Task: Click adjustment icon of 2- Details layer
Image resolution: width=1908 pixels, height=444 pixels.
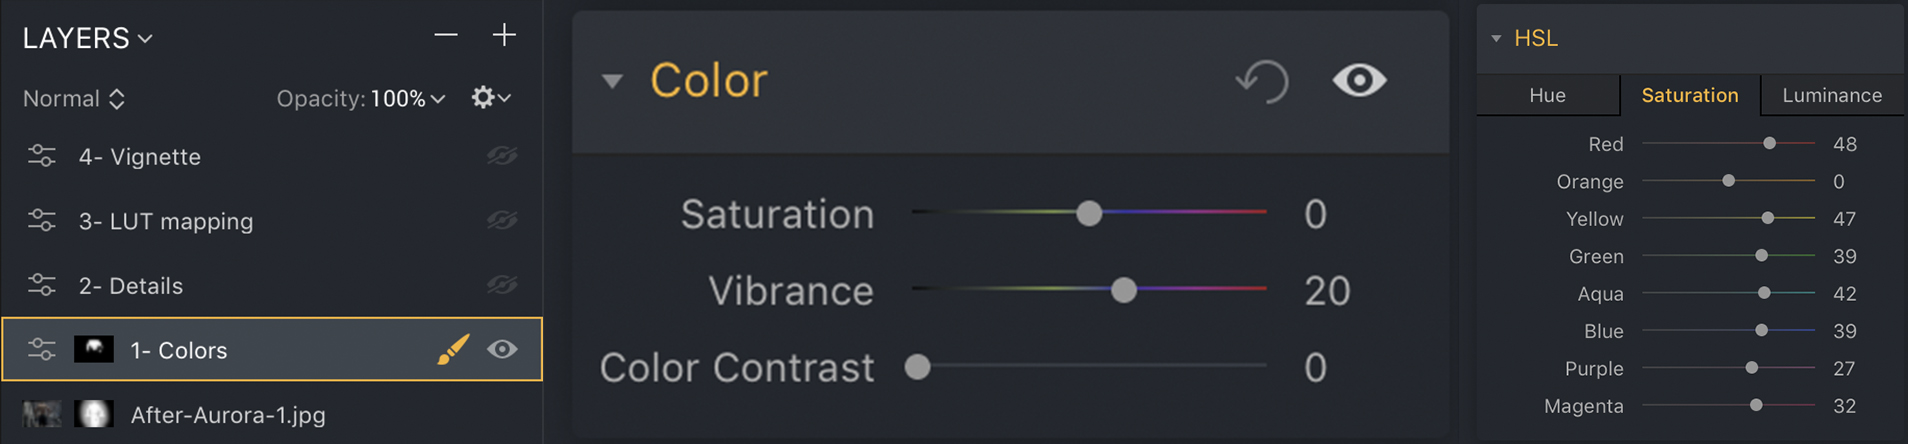Action: 41,285
